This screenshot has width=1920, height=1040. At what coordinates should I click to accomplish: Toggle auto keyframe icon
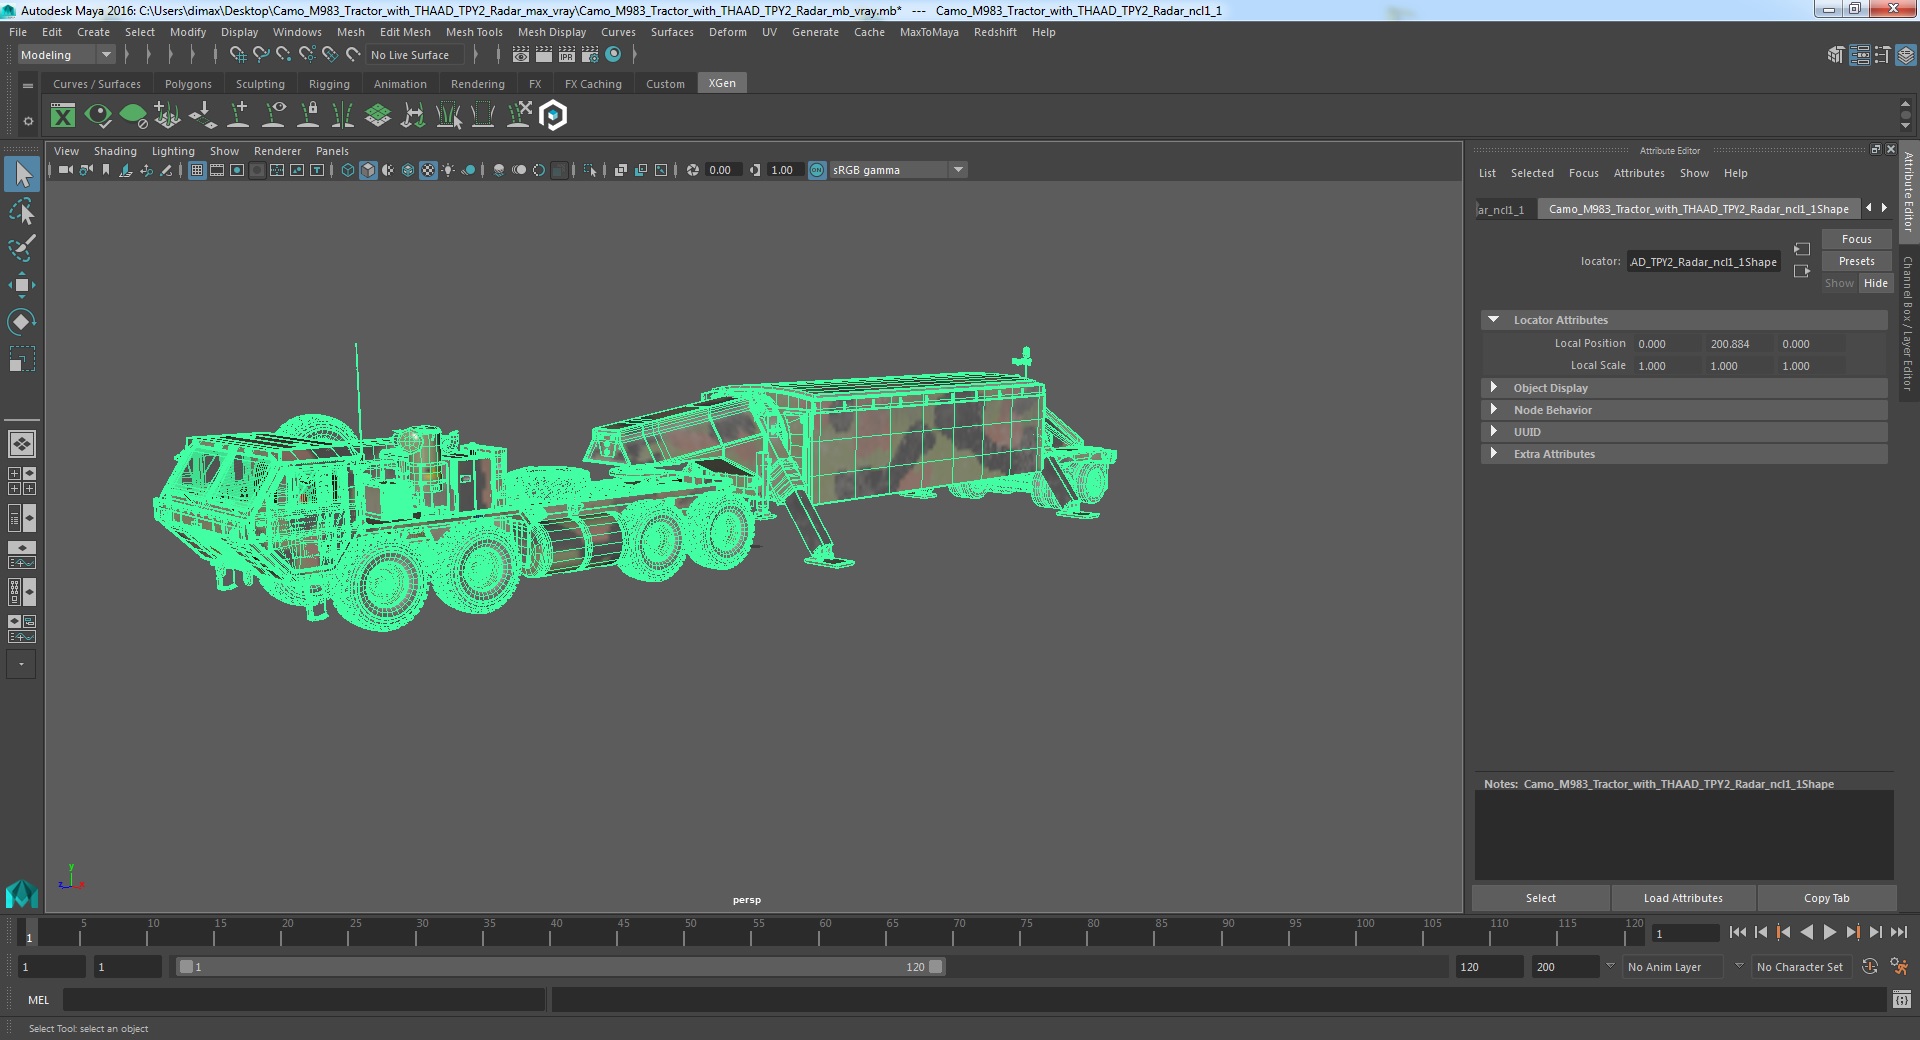[x=1870, y=967]
